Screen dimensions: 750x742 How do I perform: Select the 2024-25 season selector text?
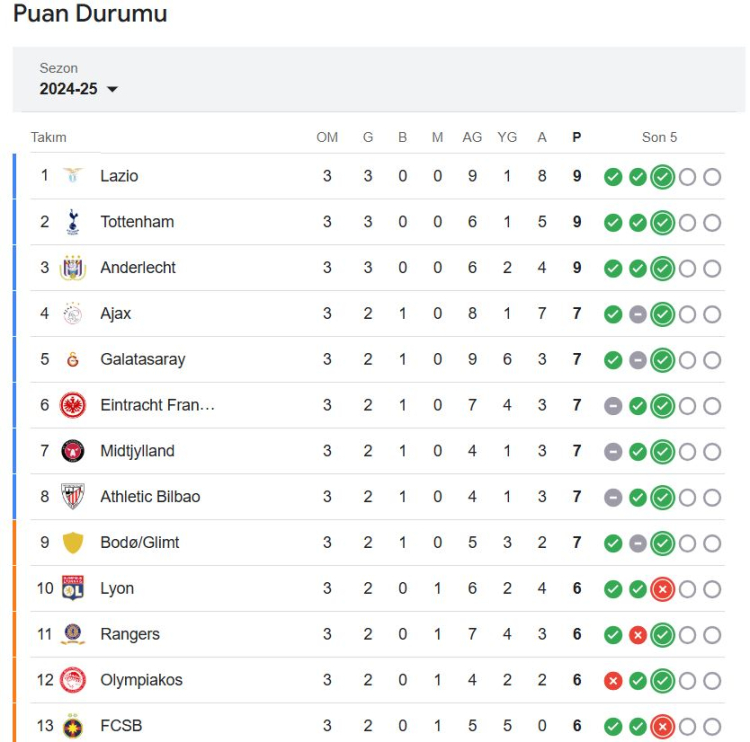tap(68, 89)
